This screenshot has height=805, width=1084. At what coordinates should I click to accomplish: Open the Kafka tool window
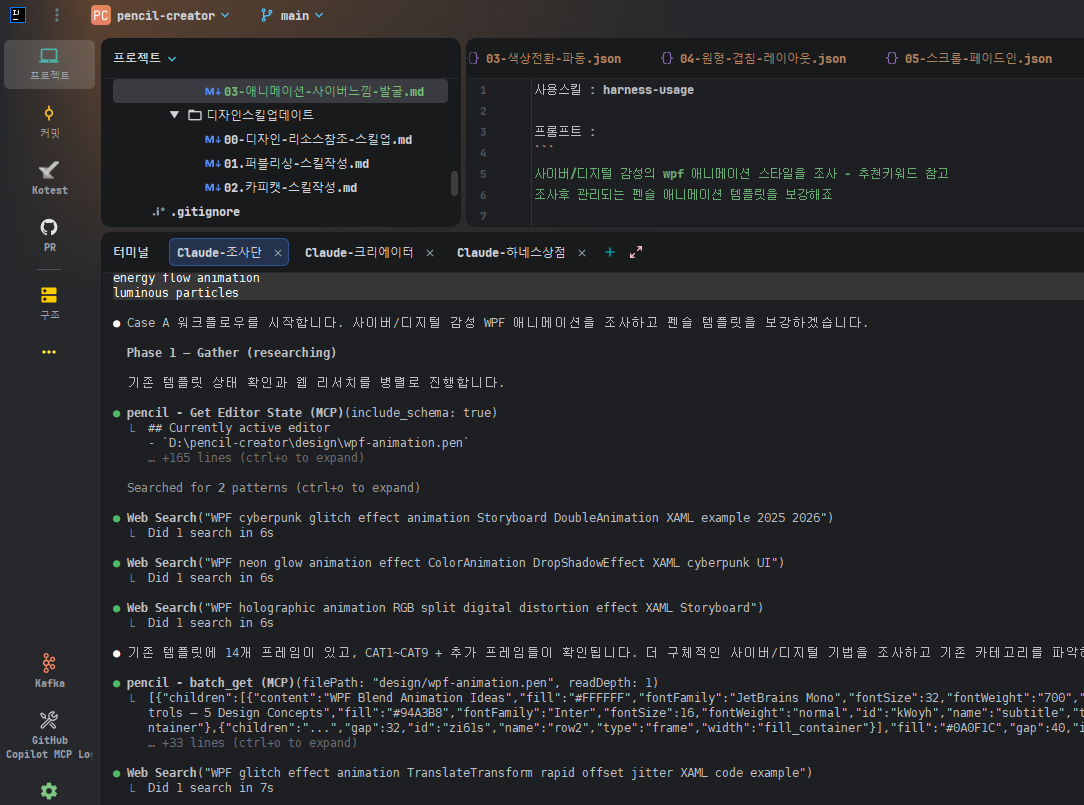pyautogui.click(x=49, y=670)
